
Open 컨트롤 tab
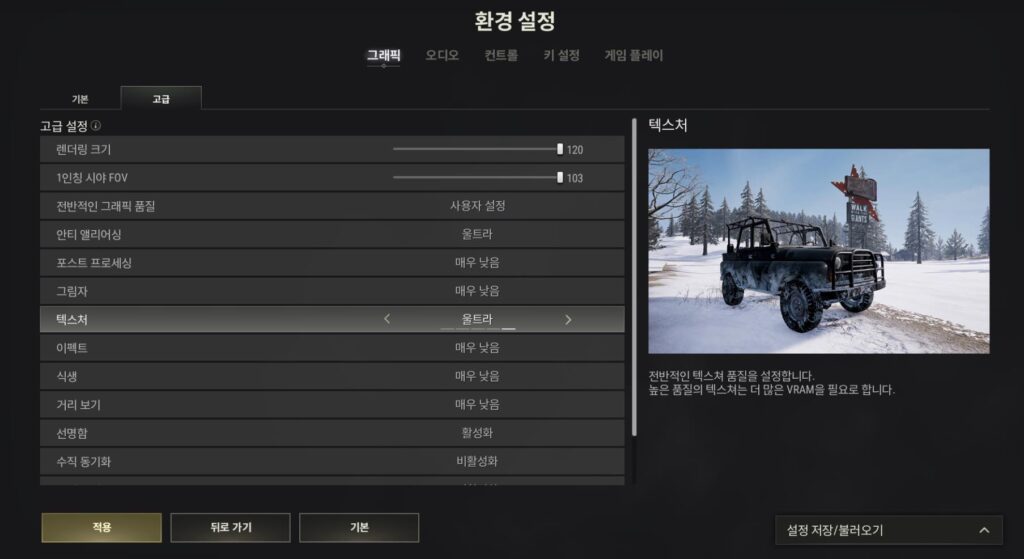[x=501, y=56]
